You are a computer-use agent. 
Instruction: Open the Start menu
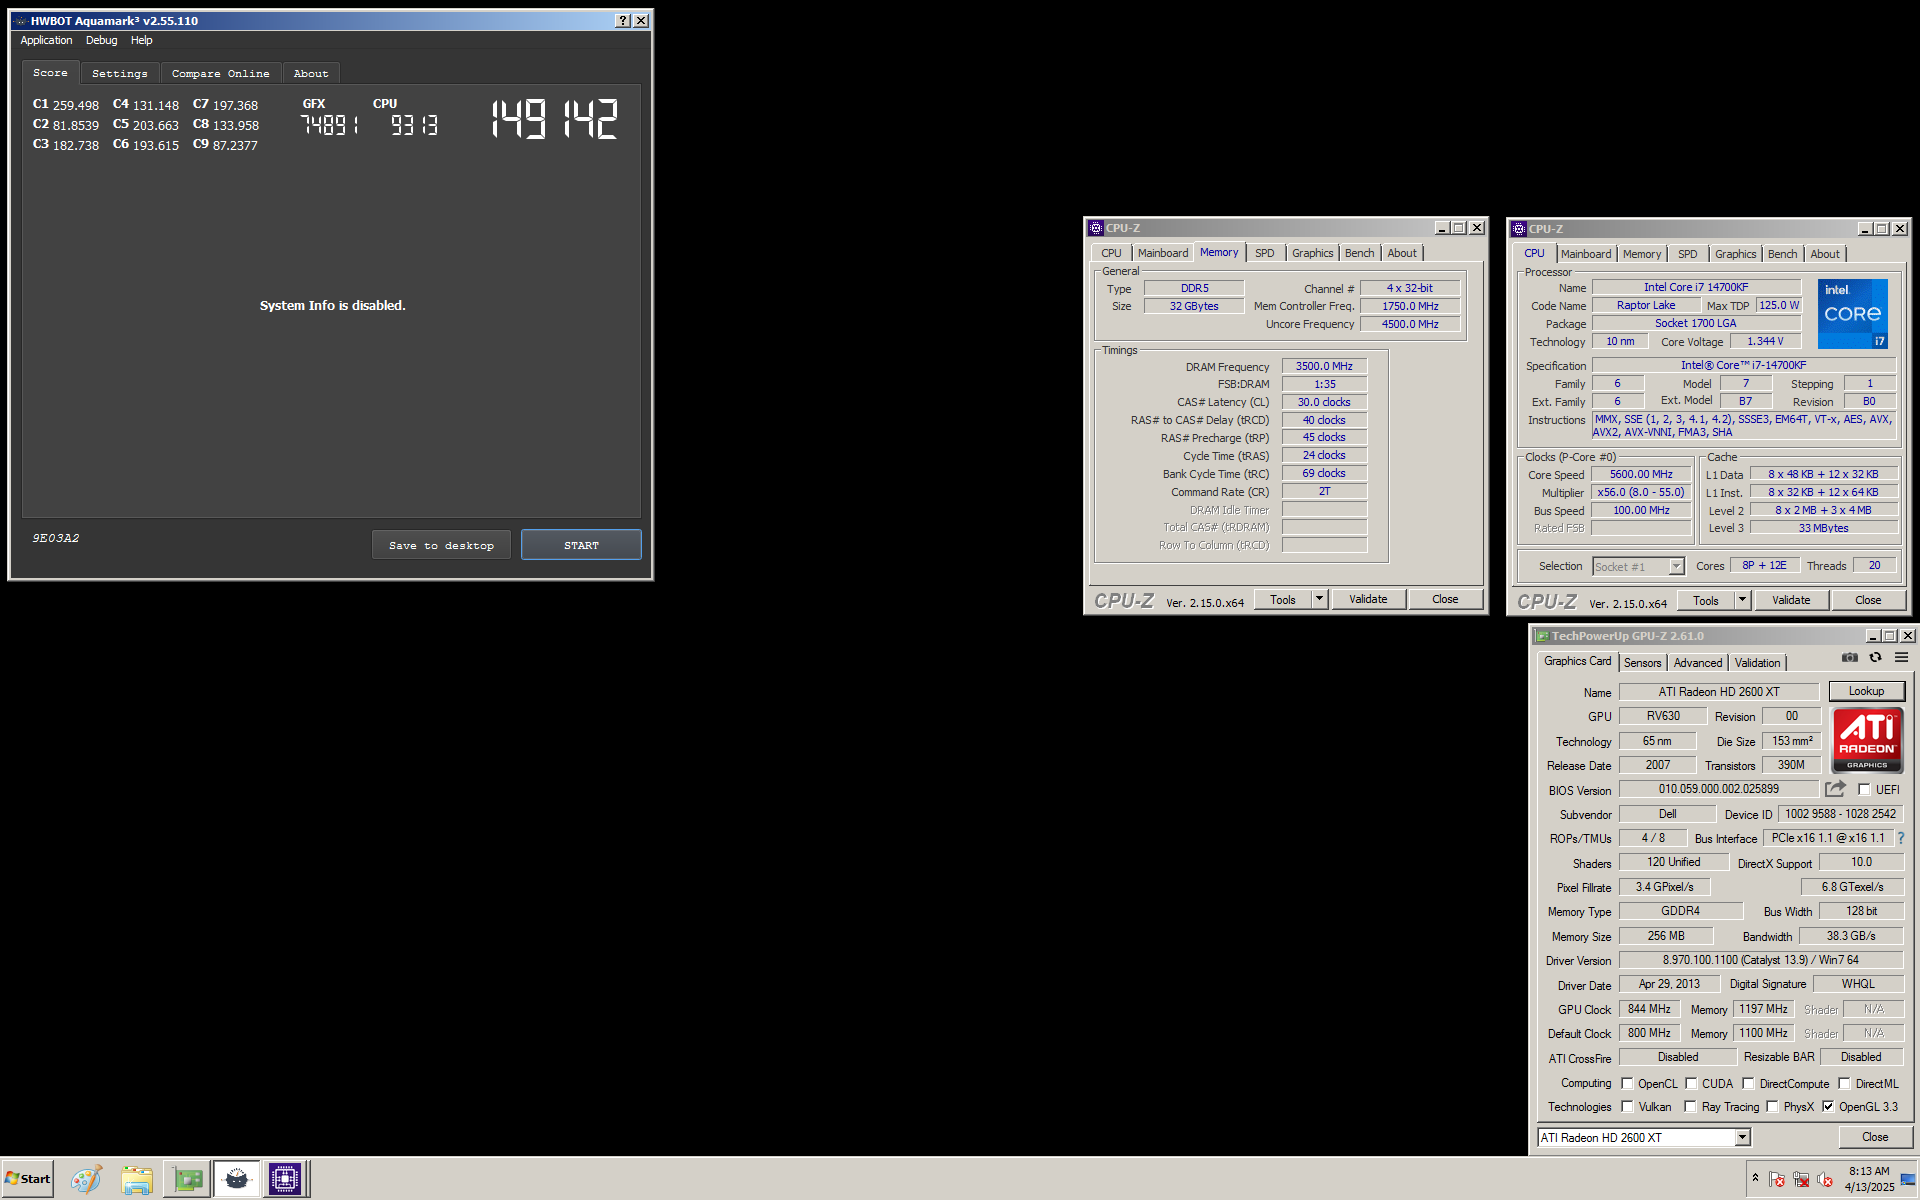(28, 1179)
